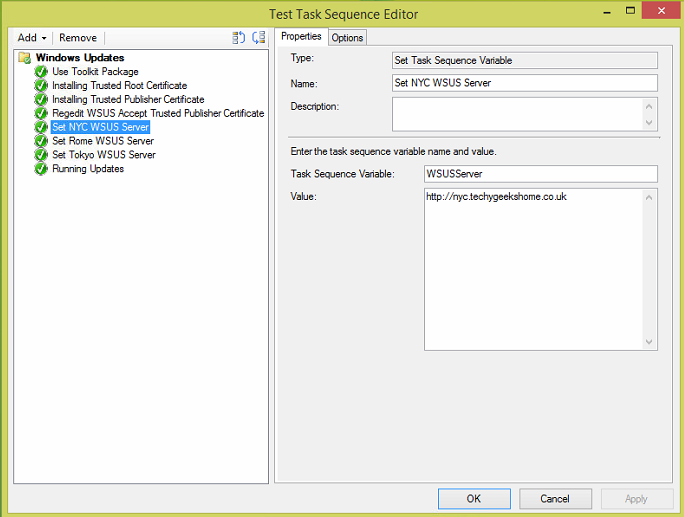Select the Properties tab
This screenshot has width=684, height=517.
pos(301,37)
